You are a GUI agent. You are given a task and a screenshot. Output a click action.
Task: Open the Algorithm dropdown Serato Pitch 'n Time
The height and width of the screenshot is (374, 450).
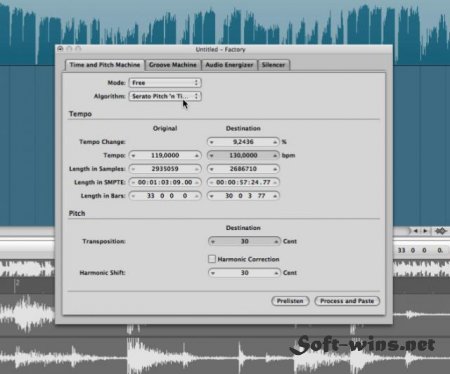coord(165,96)
